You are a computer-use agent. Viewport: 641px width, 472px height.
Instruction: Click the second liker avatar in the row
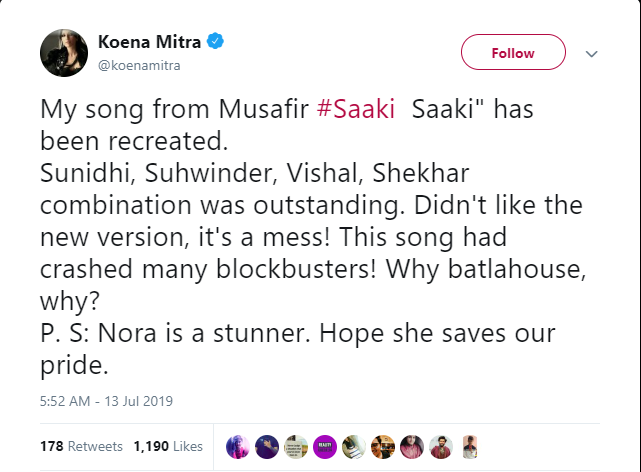click(x=267, y=446)
